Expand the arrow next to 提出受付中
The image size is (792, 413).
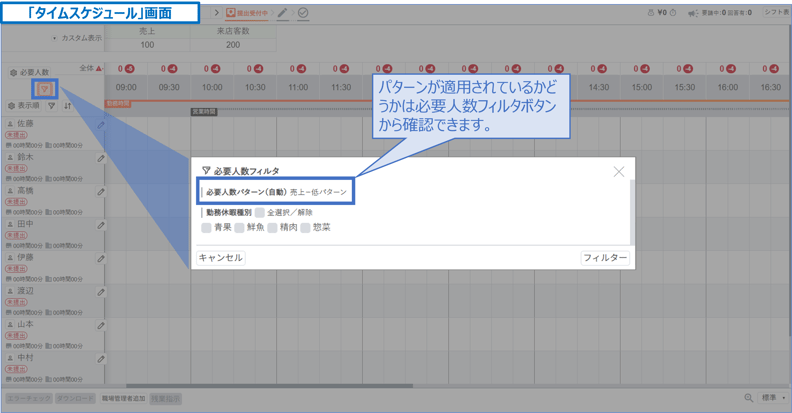click(216, 13)
